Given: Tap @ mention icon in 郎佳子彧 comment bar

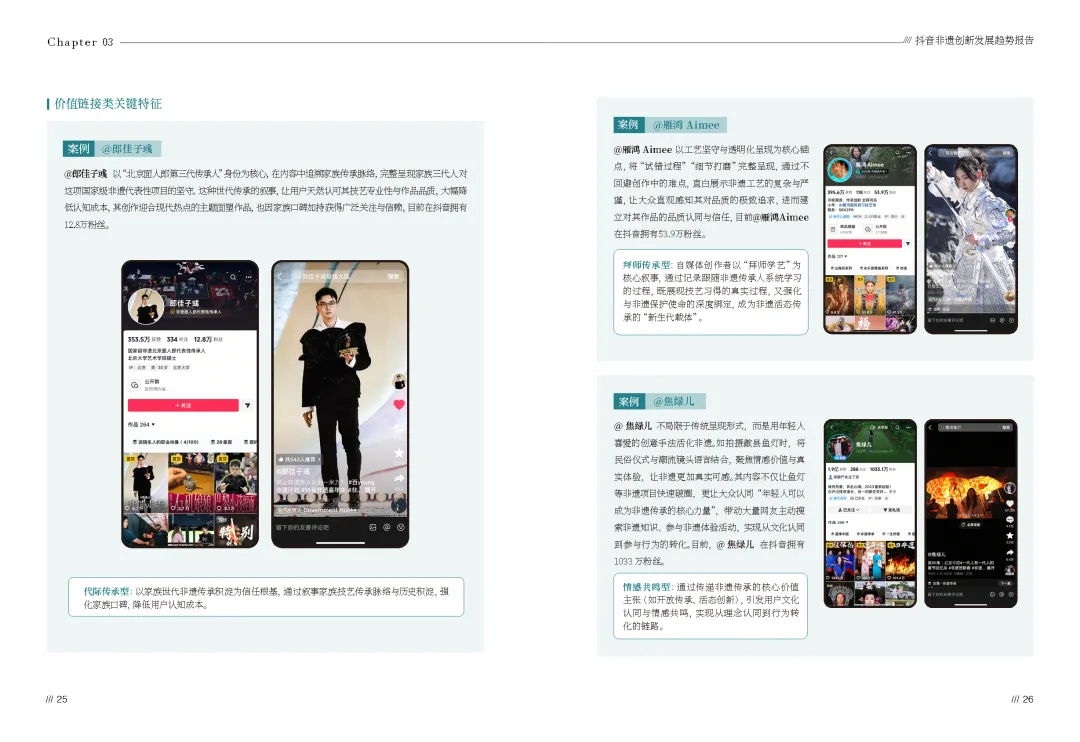Looking at the screenshot, I should [x=386, y=527].
